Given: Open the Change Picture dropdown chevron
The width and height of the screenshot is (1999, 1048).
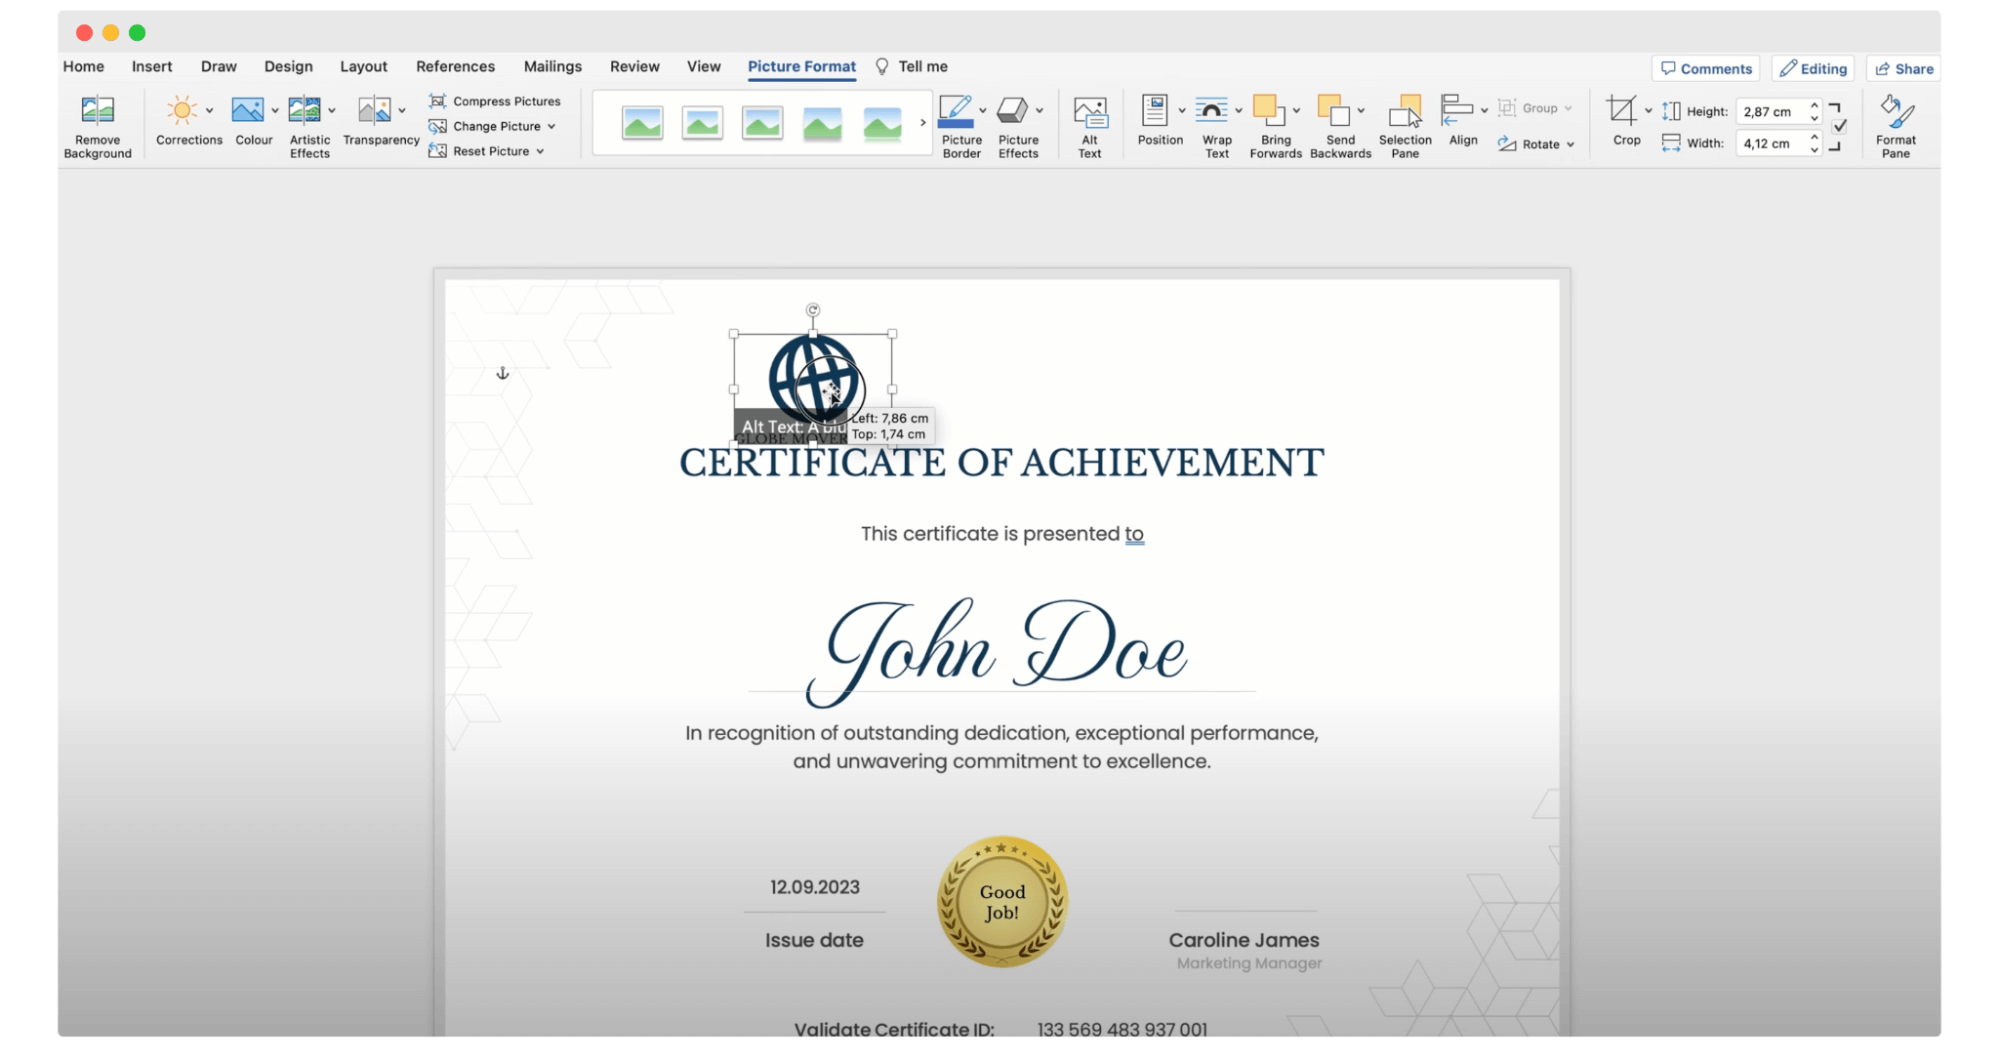Looking at the screenshot, I should point(551,127).
